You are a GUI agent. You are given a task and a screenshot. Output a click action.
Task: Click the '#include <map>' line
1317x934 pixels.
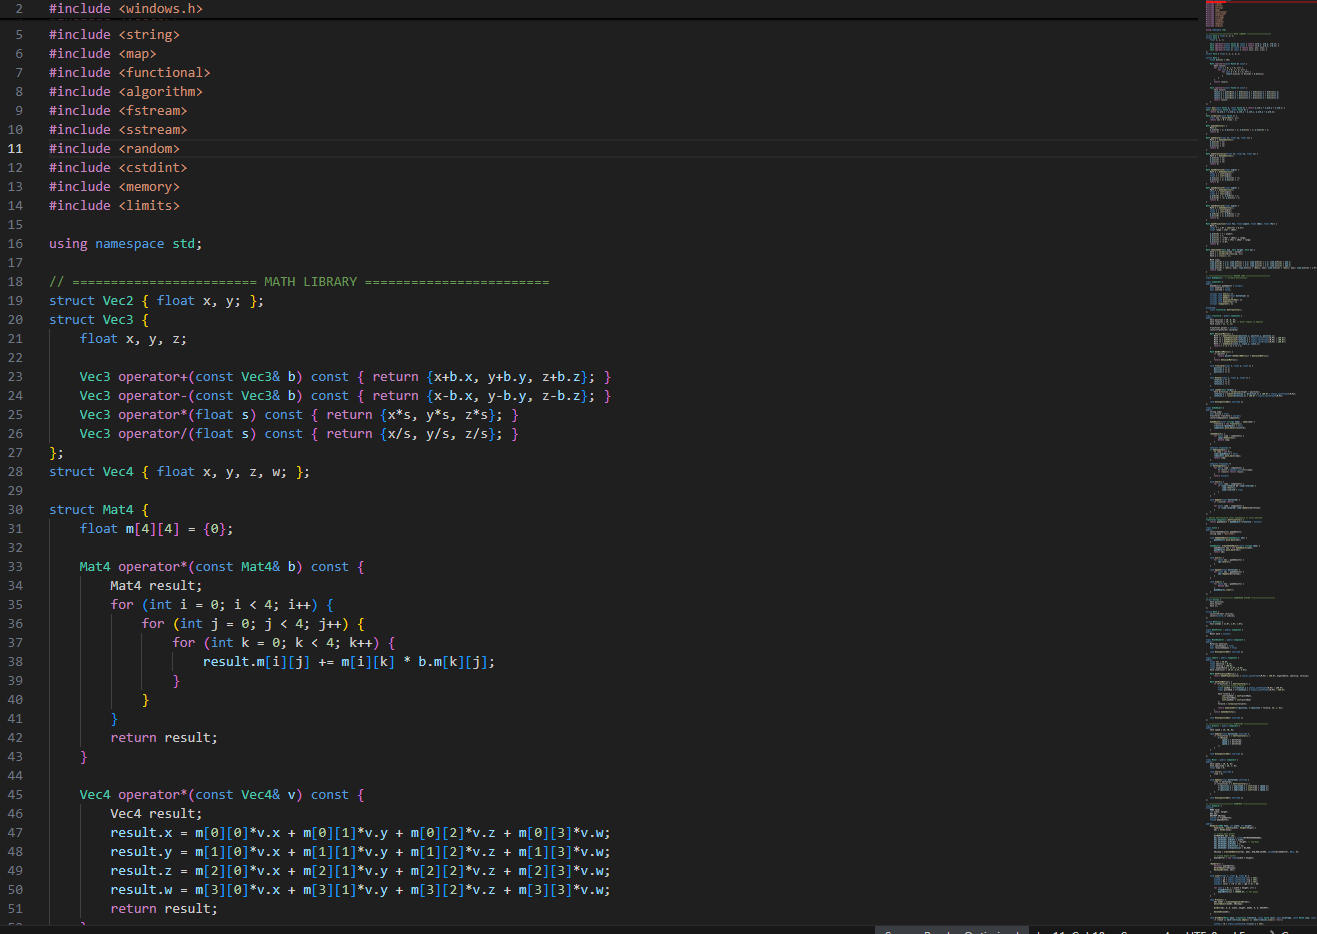pyautogui.click(x=103, y=53)
